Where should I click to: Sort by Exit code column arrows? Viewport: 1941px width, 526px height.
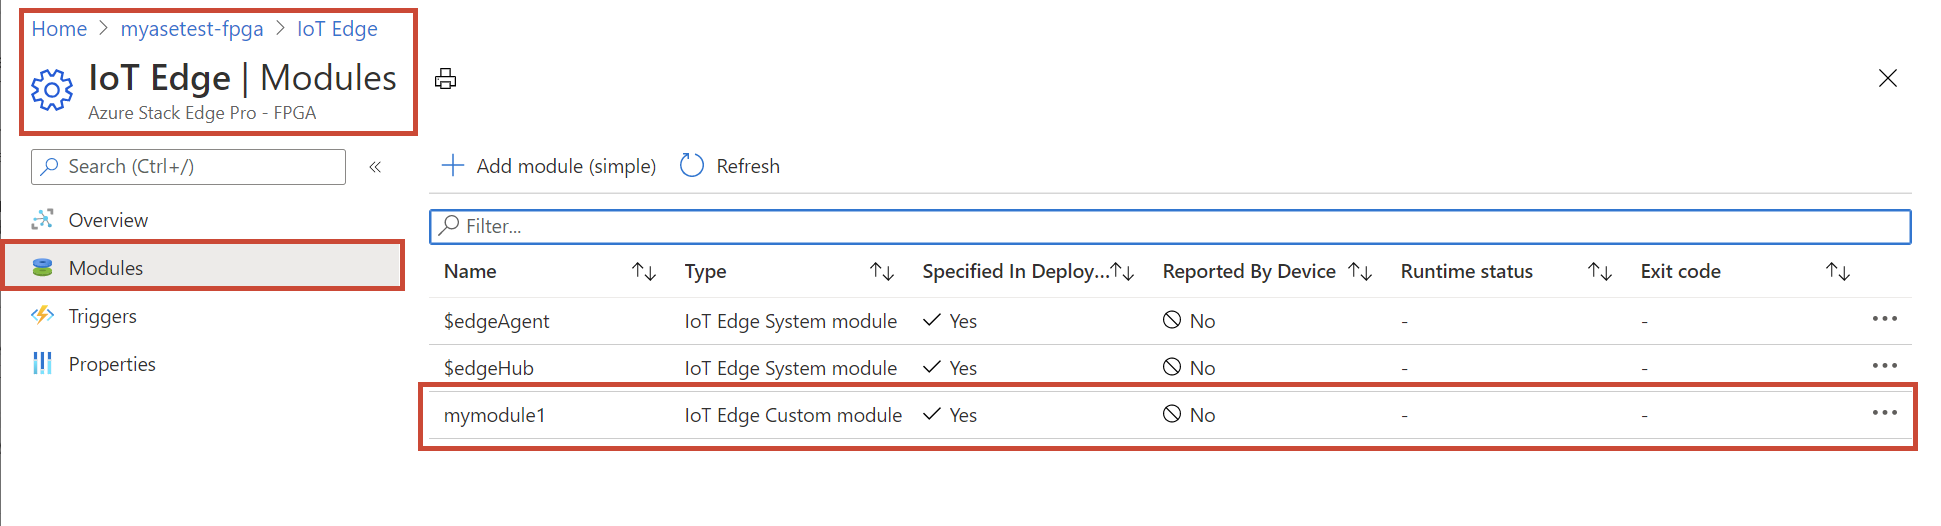click(x=1838, y=272)
